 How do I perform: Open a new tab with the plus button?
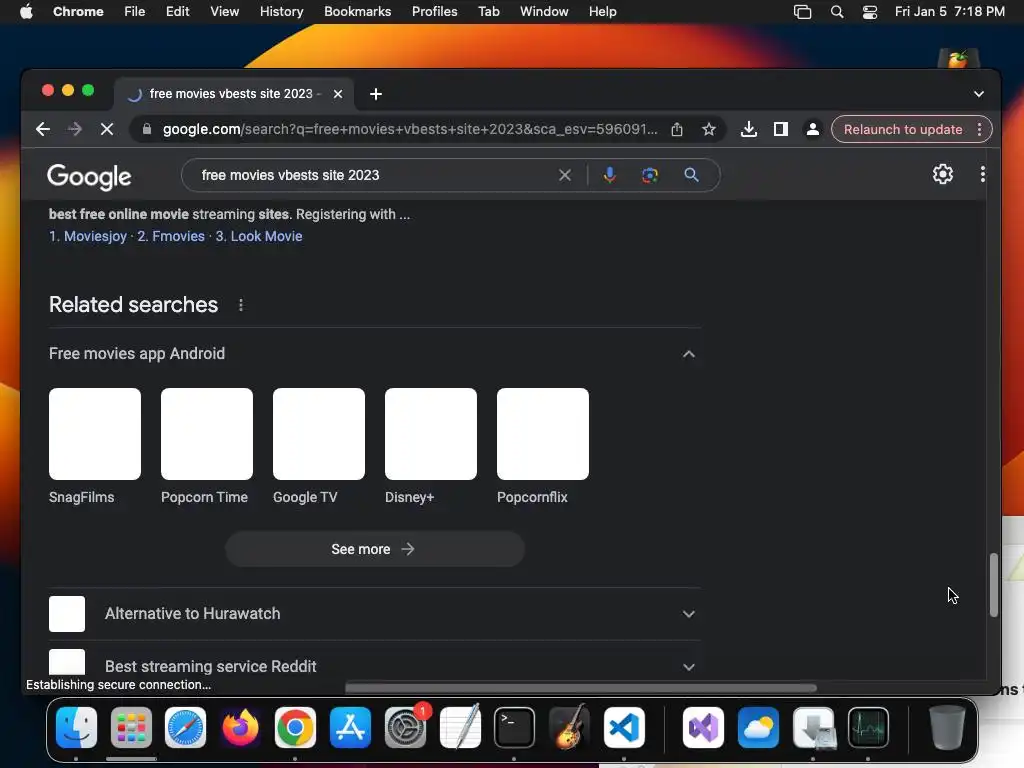[x=376, y=94]
